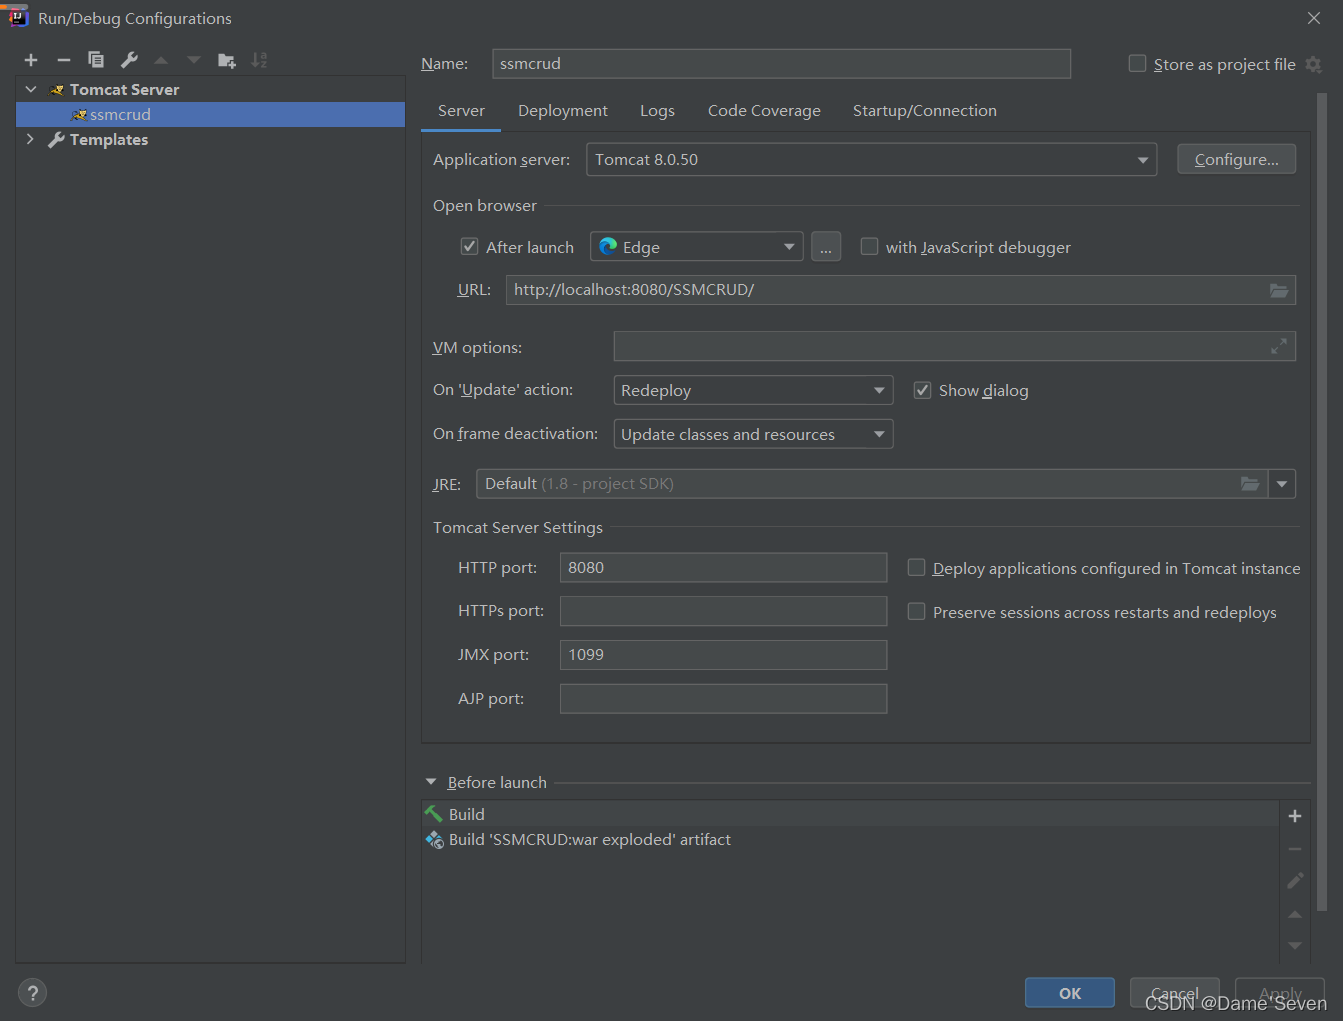Screen dimensions: 1343x1021
Task: Add new configuration with plus icon
Action: pyautogui.click(x=31, y=60)
